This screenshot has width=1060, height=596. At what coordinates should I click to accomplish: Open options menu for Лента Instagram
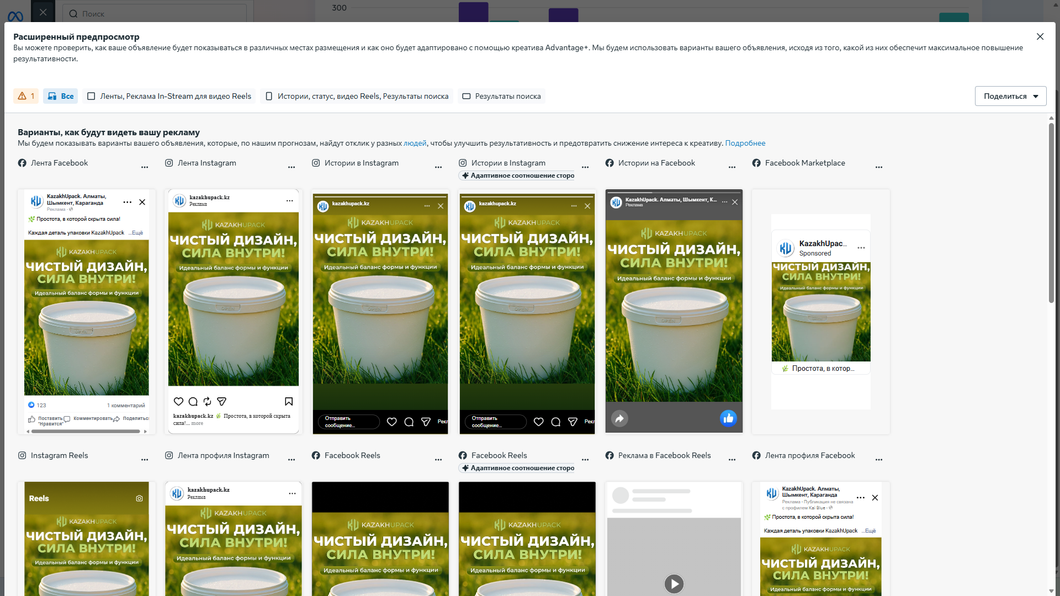point(291,167)
